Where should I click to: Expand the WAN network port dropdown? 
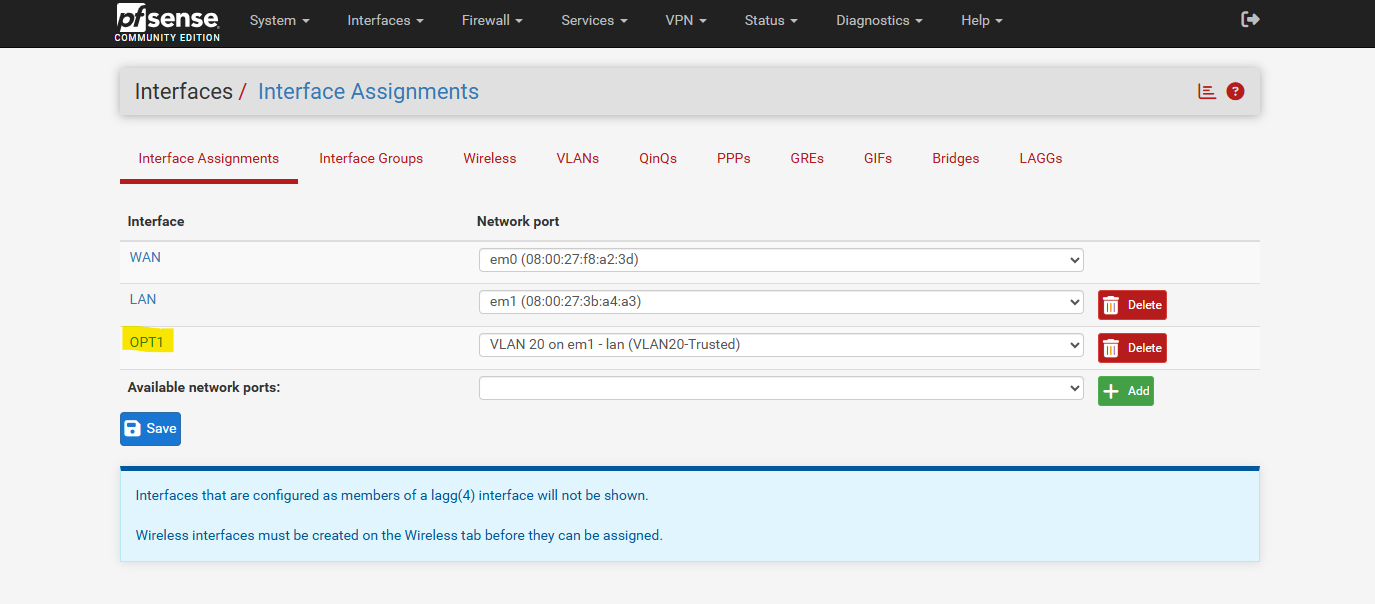pos(781,260)
